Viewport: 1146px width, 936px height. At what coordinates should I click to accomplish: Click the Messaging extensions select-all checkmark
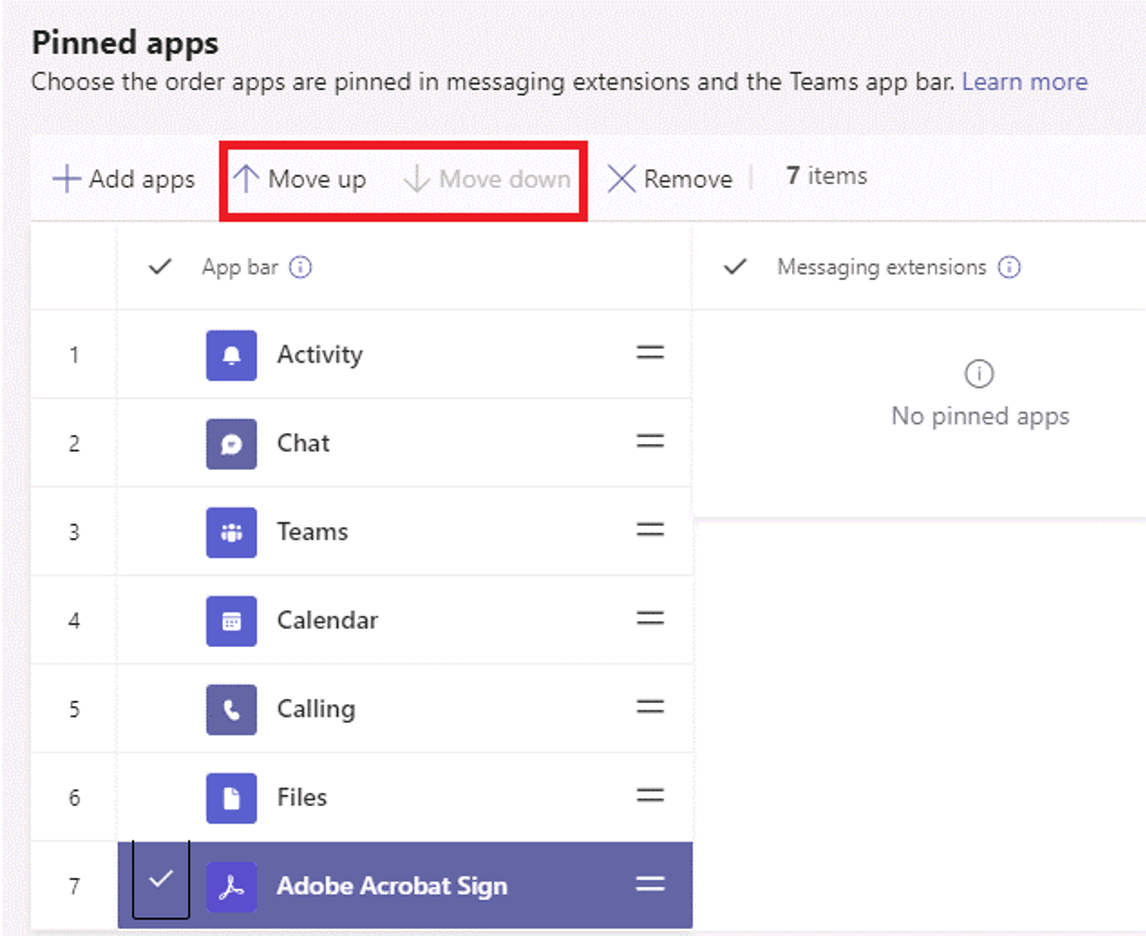coord(735,267)
